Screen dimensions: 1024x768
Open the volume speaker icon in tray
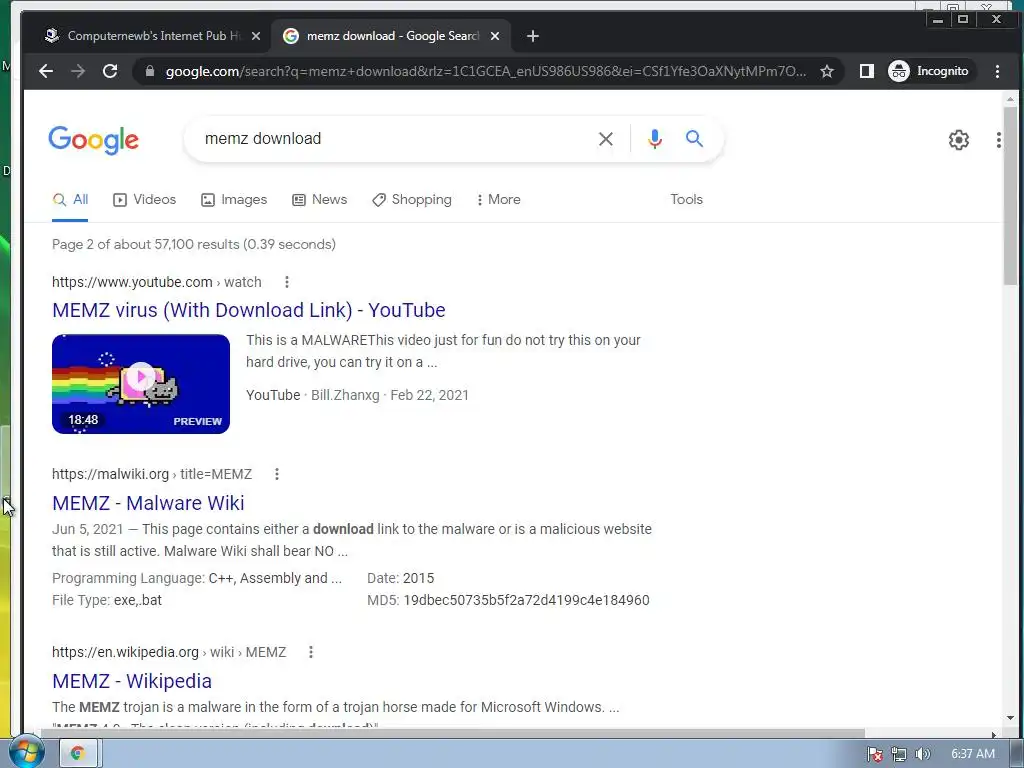point(922,754)
